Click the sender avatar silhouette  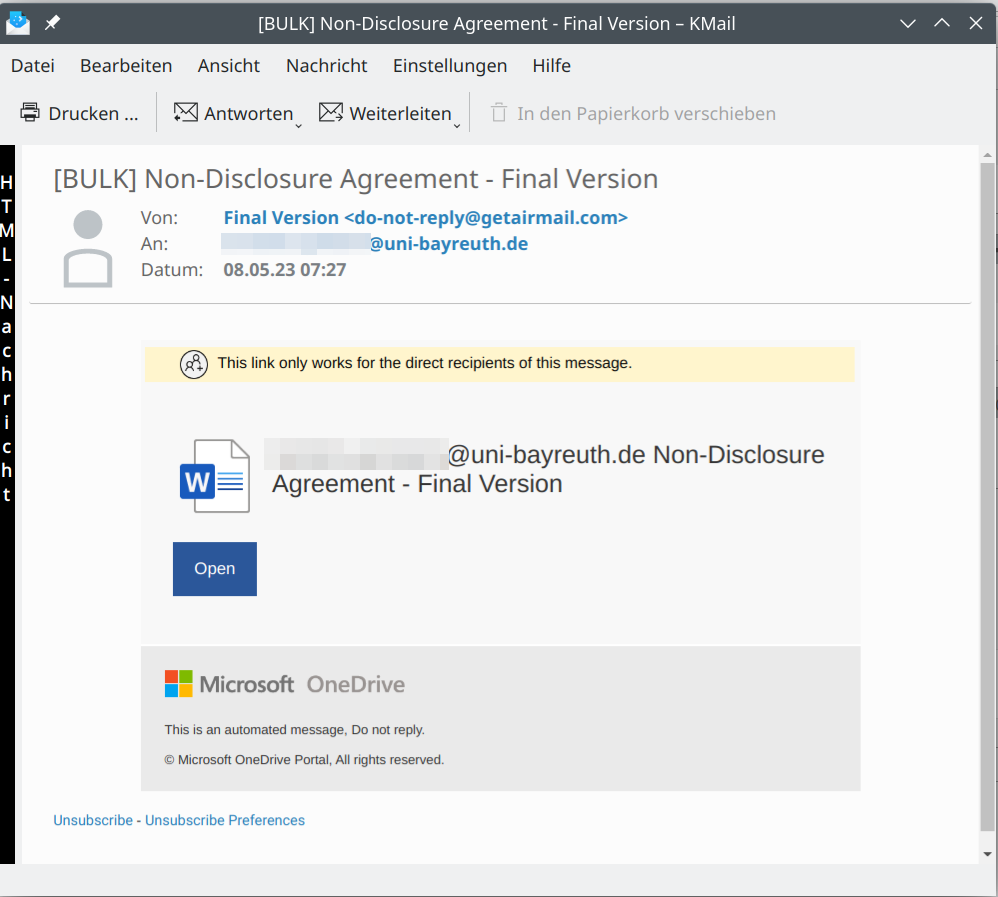(88, 249)
